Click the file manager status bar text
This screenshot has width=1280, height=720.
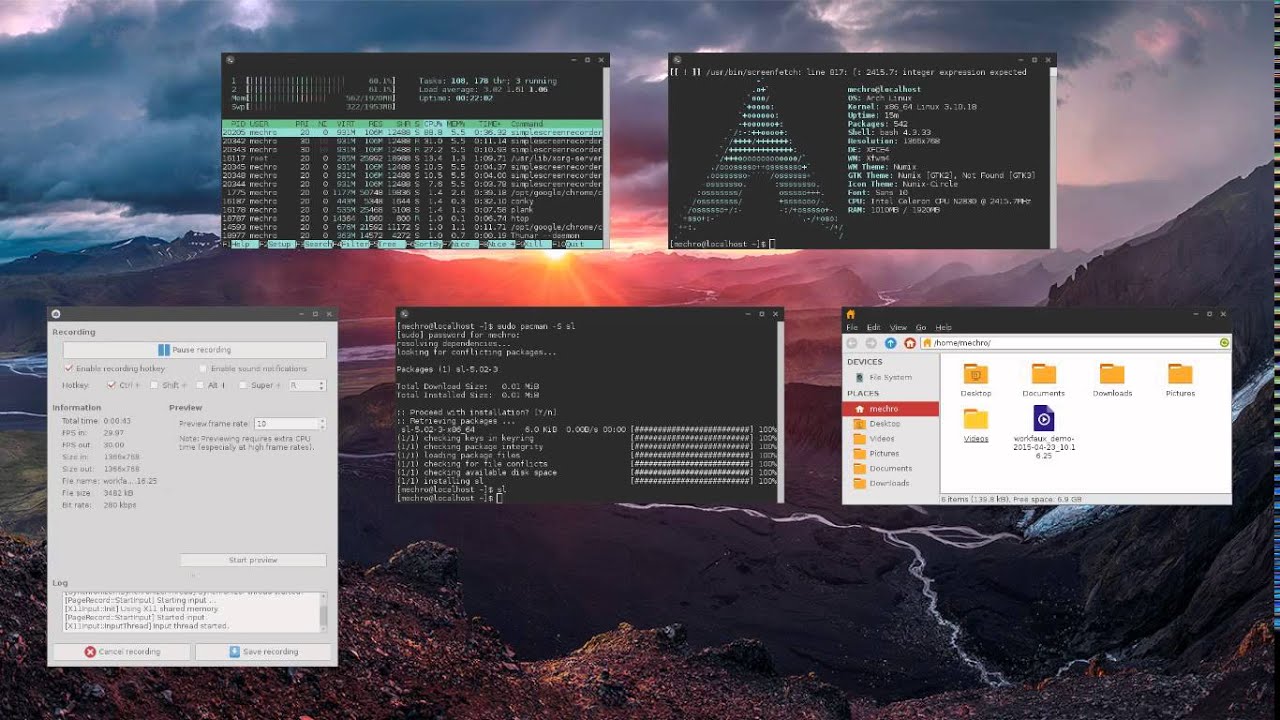click(x=1011, y=498)
